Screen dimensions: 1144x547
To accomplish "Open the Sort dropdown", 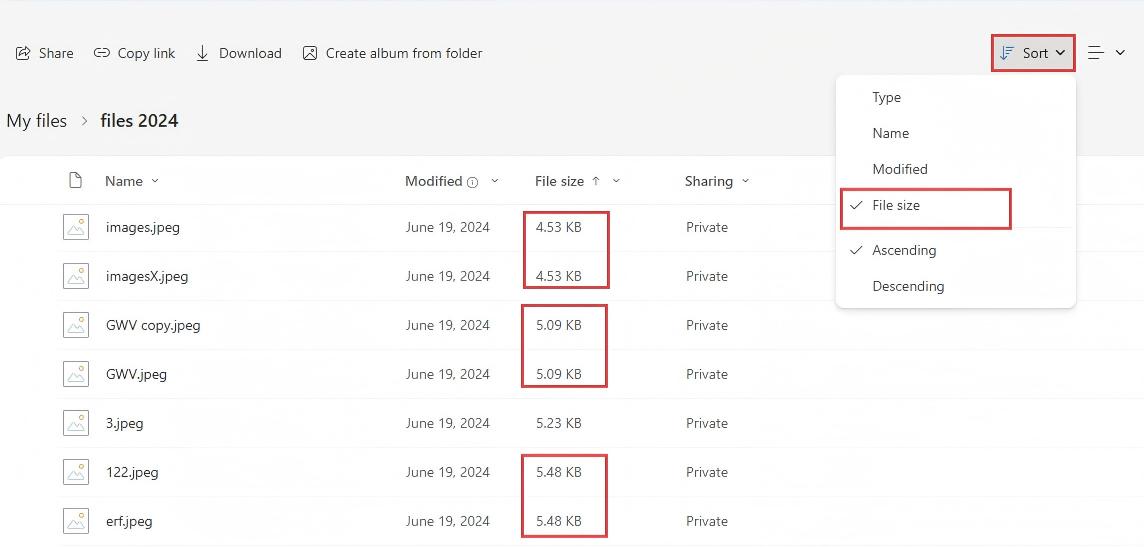I will pyautogui.click(x=1033, y=53).
